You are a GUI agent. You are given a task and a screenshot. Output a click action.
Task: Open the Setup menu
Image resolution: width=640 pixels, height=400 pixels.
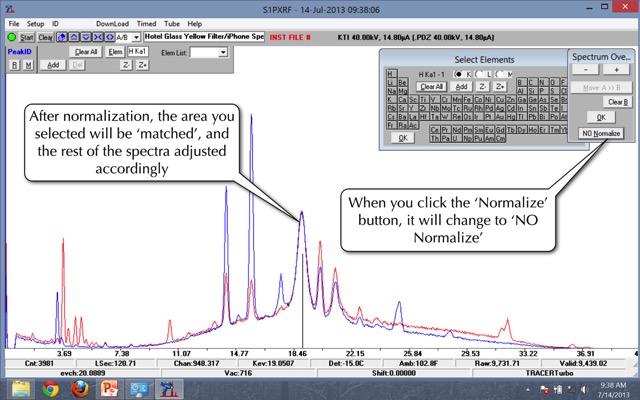[x=35, y=22]
